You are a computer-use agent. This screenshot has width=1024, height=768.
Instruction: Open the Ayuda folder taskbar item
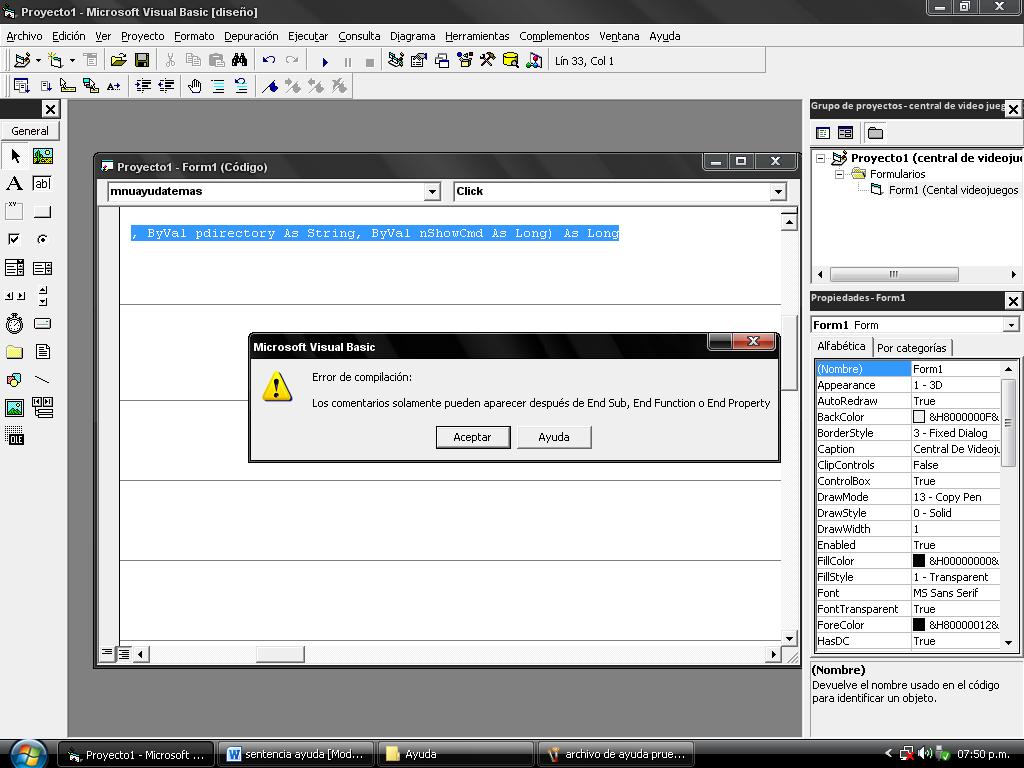(455, 754)
